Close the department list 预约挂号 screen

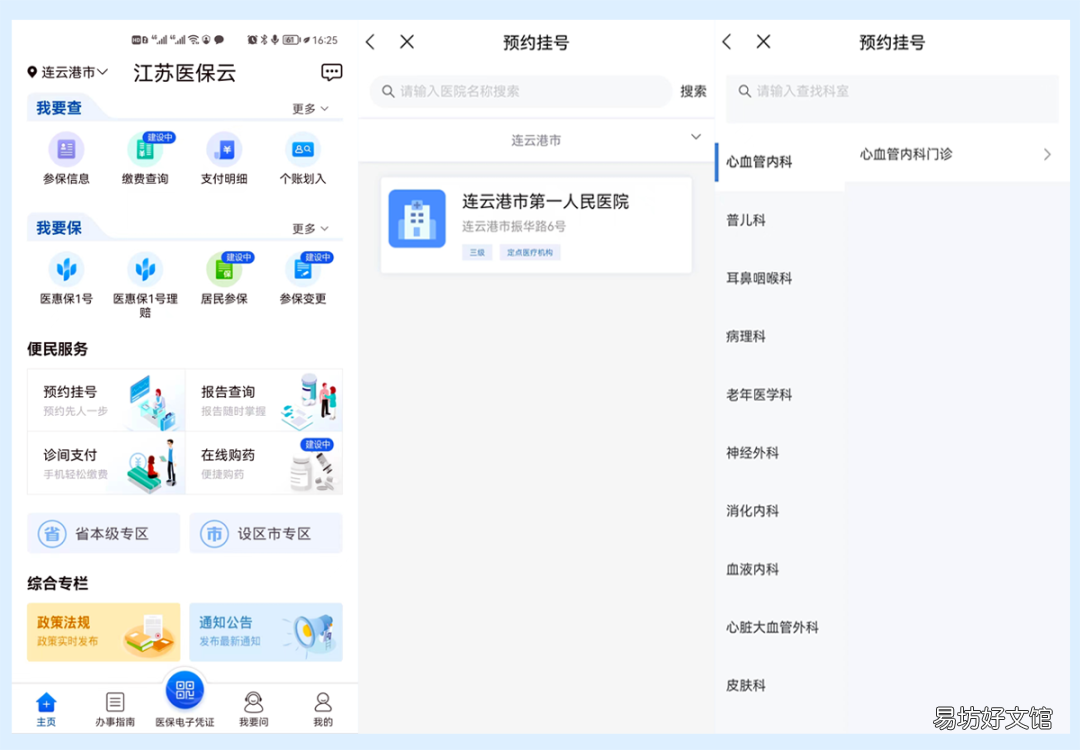pos(763,42)
